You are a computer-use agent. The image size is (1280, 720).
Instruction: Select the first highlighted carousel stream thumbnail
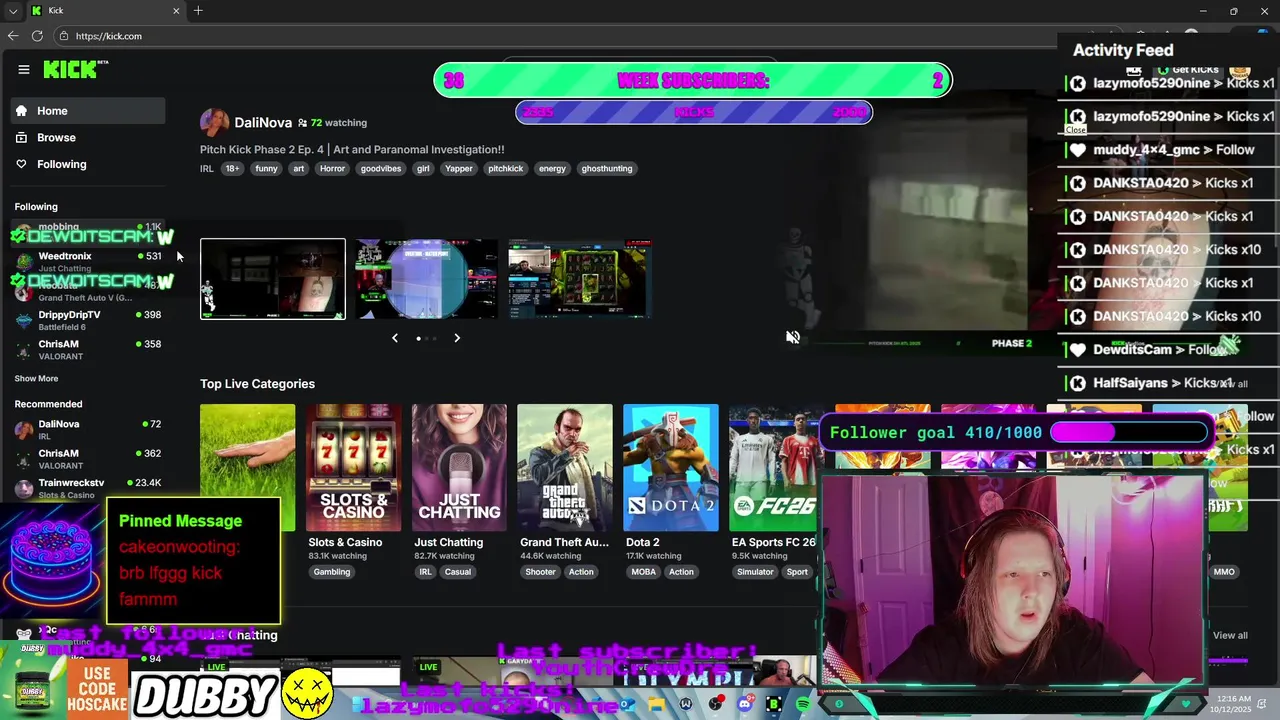(273, 279)
